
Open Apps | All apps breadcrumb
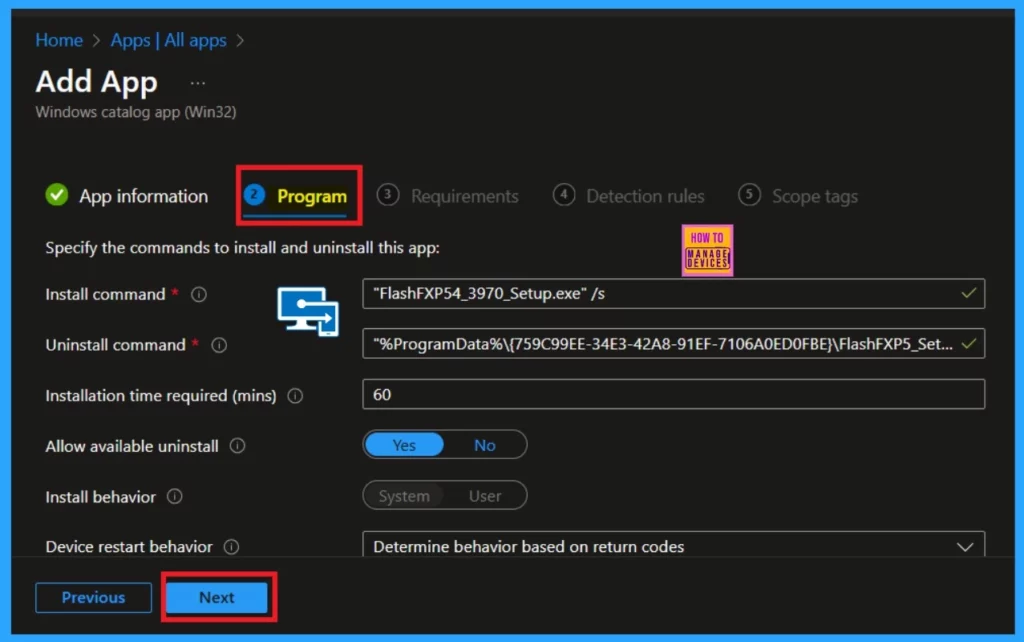click(168, 40)
